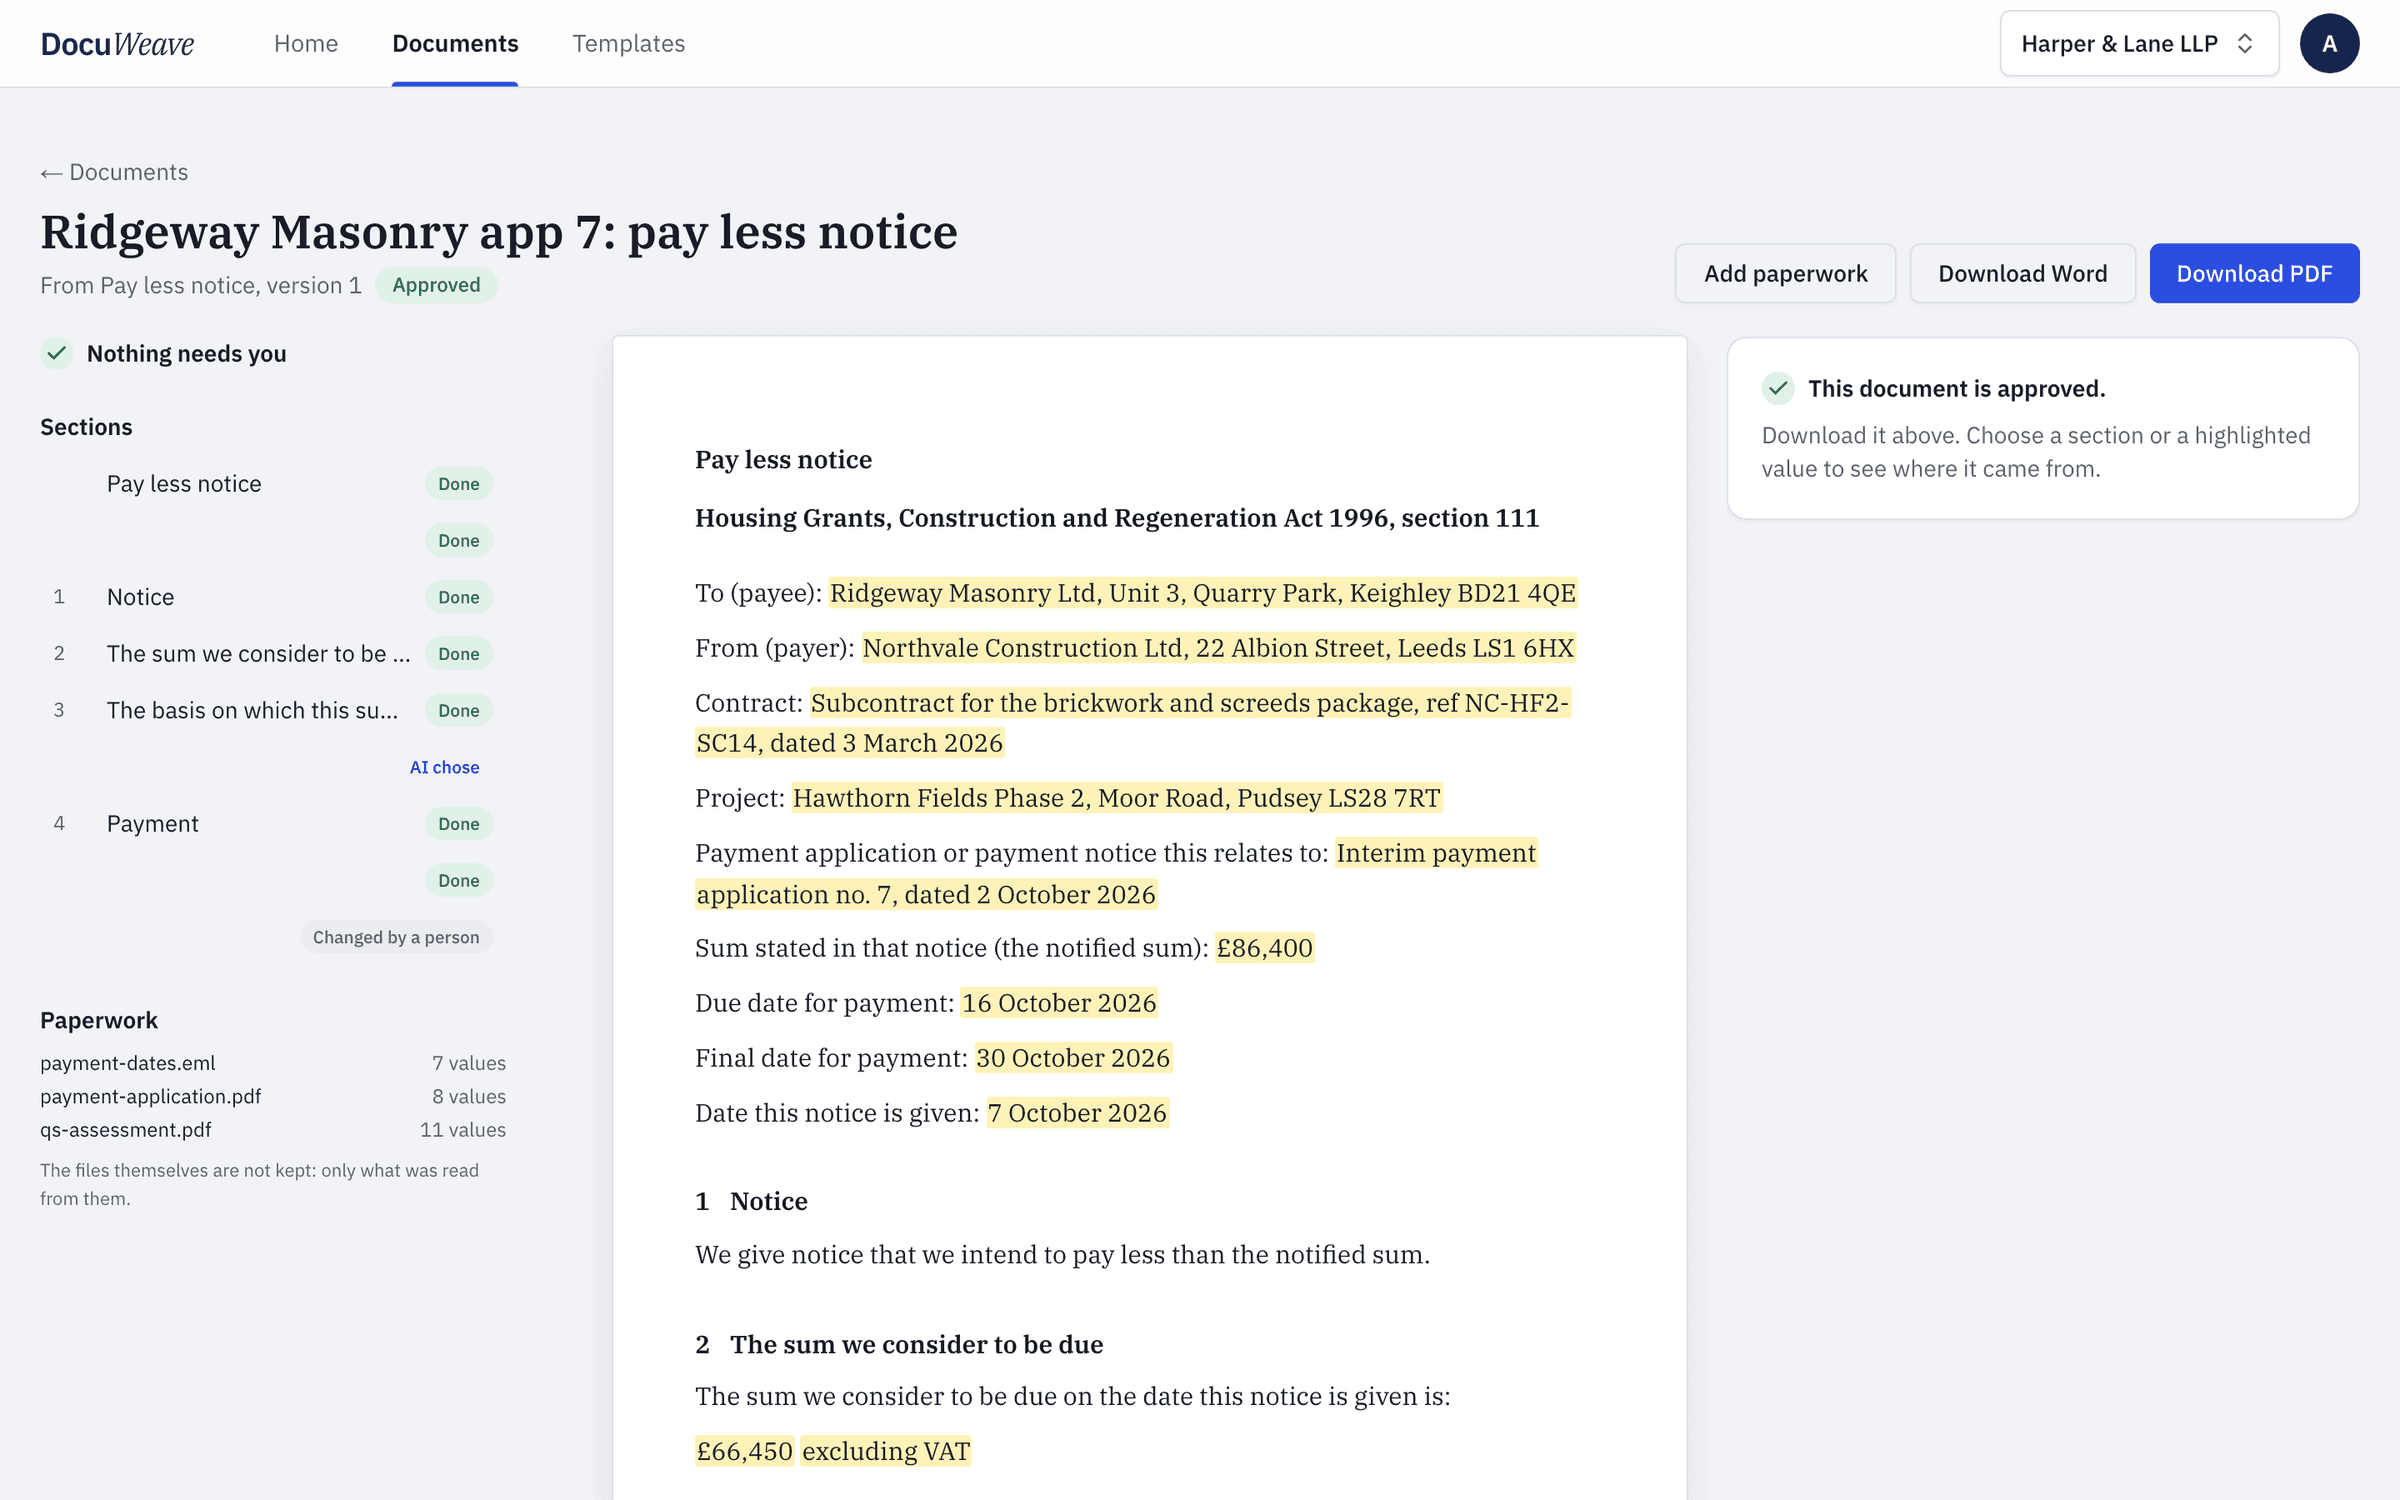Click the Changed by a person tag
2400x1500 pixels.
[x=396, y=937]
